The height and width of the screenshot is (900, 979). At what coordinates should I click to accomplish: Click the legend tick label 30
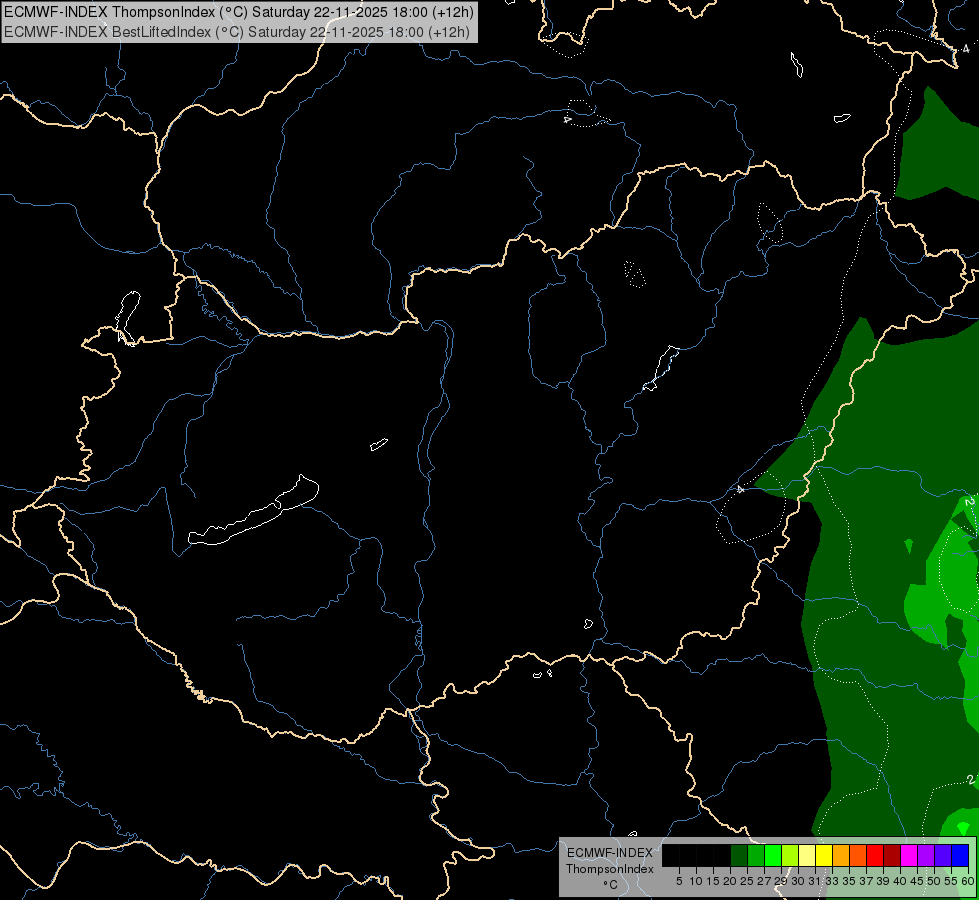[798, 881]
